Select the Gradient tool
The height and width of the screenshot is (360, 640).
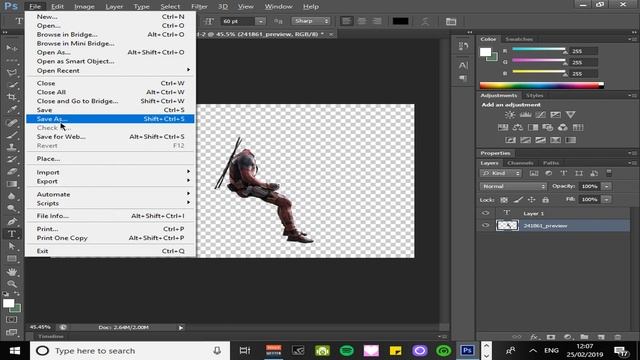(12, 184)
